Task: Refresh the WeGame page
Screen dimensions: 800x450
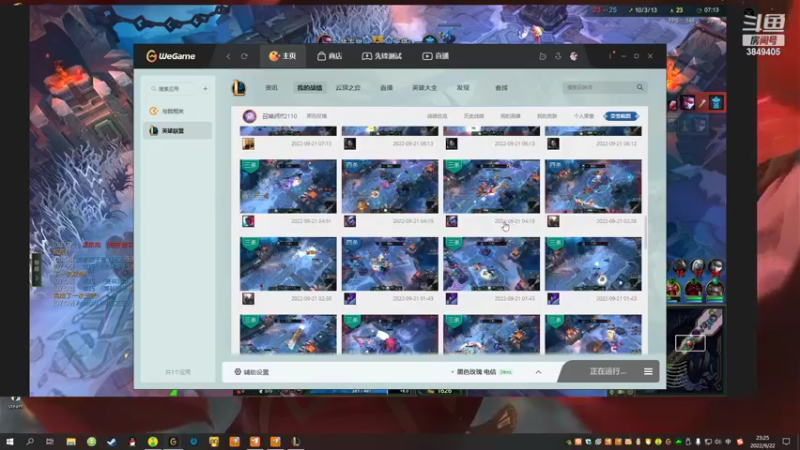Action: pos(244,56)
